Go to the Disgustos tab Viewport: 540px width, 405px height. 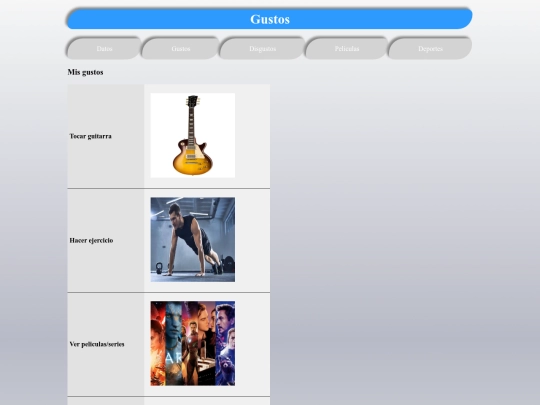(x=262, y=49)
